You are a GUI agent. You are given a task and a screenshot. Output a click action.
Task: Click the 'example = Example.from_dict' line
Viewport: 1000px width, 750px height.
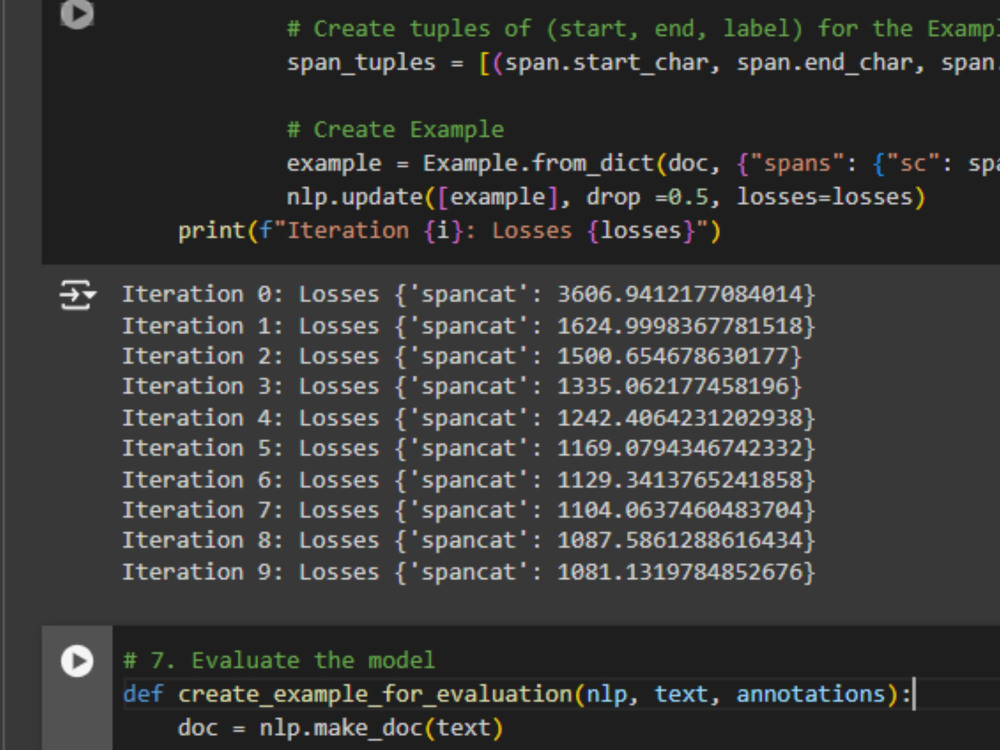coord(643,163)
